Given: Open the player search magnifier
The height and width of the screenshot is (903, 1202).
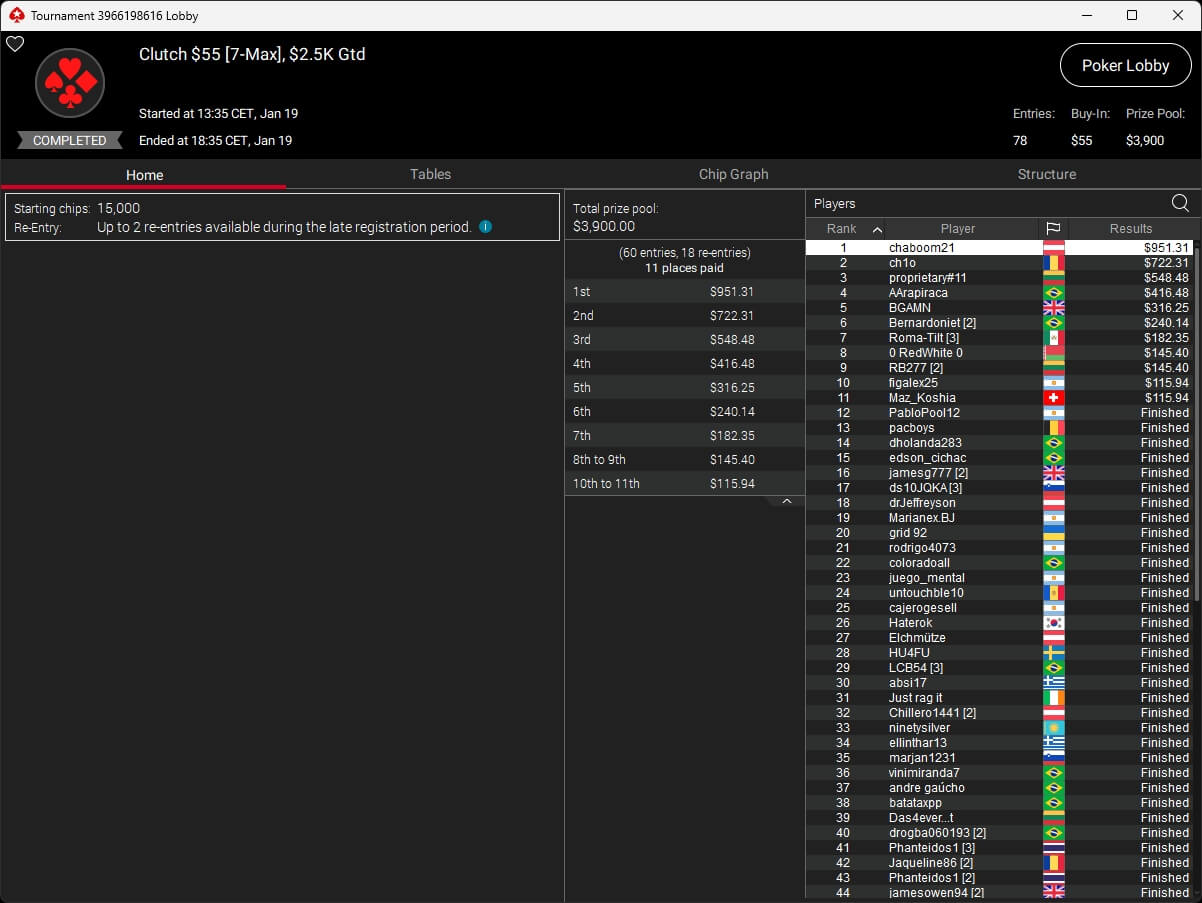Looking at the screenshot, I should [x=1180, y=203].
